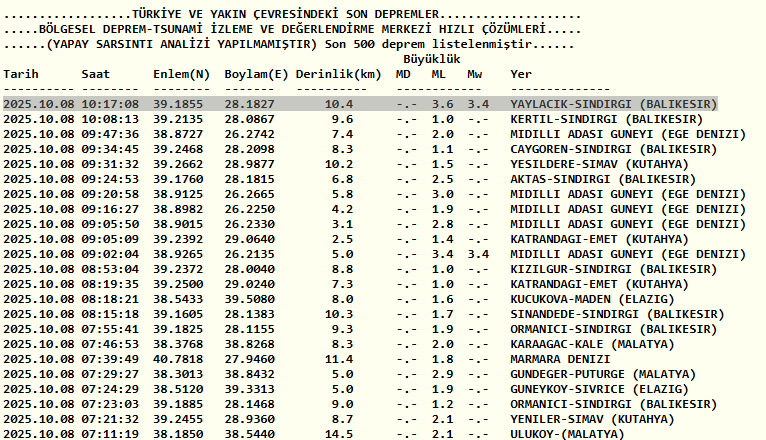Click the ML column header
The height and width of the screenshot is (440, 766).
439,74
